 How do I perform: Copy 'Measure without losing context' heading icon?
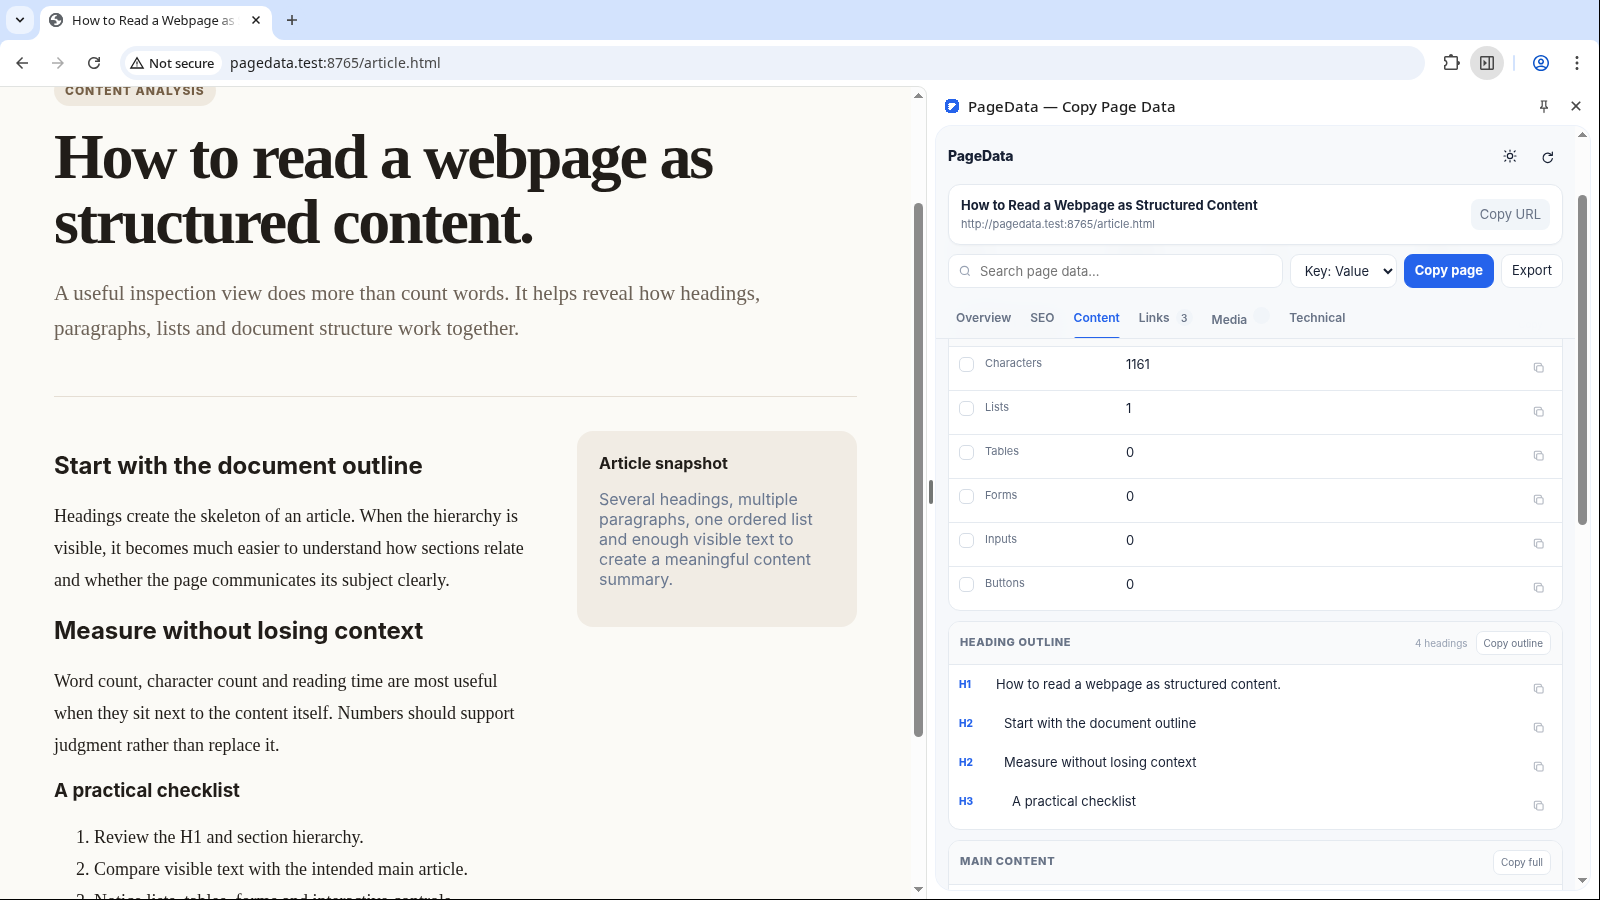(x=1539, y=767)
